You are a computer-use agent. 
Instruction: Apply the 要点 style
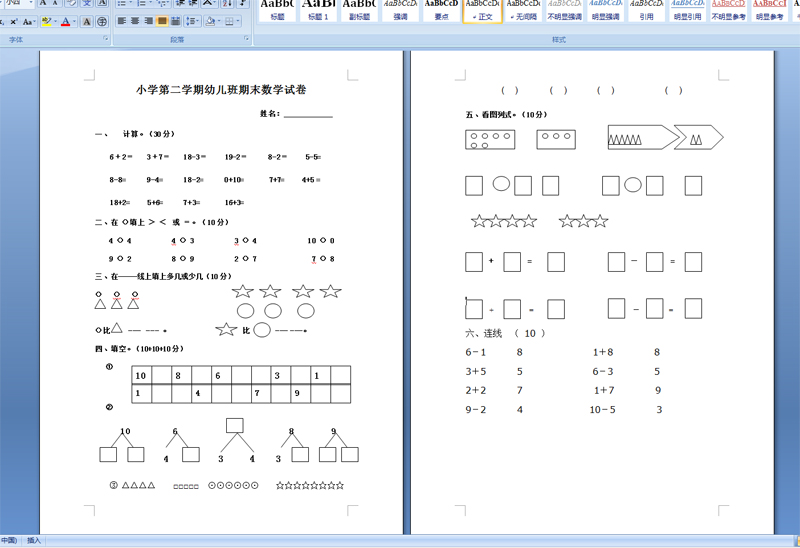441,10
